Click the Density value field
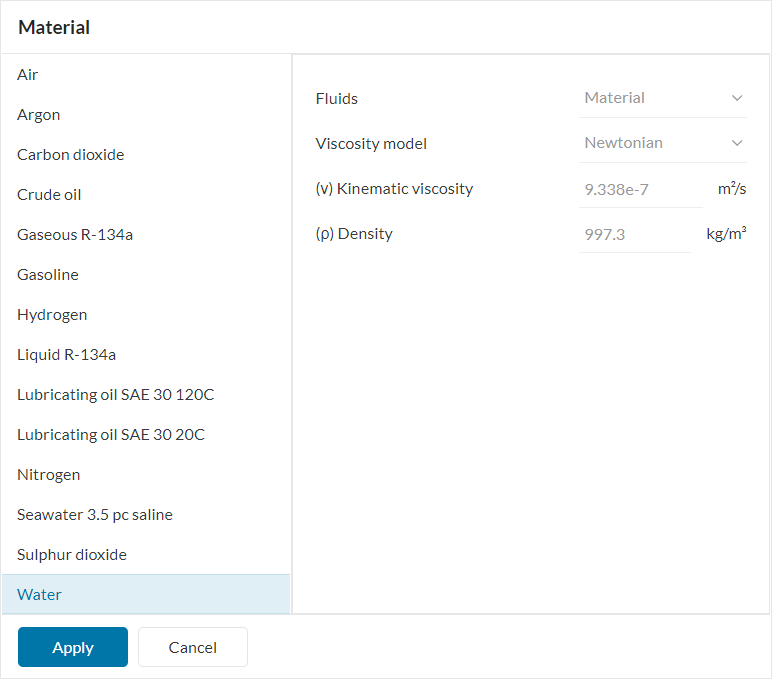 pos(634,234)
